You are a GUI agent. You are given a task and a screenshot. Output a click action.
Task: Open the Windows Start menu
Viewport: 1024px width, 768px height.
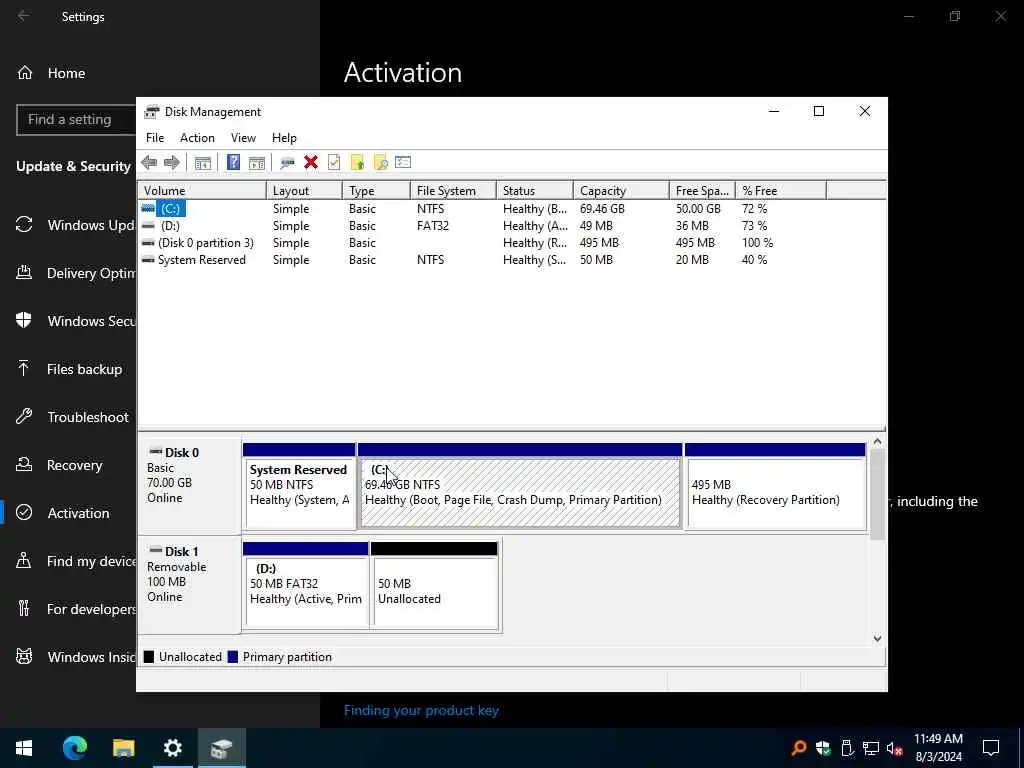(24, 748)
